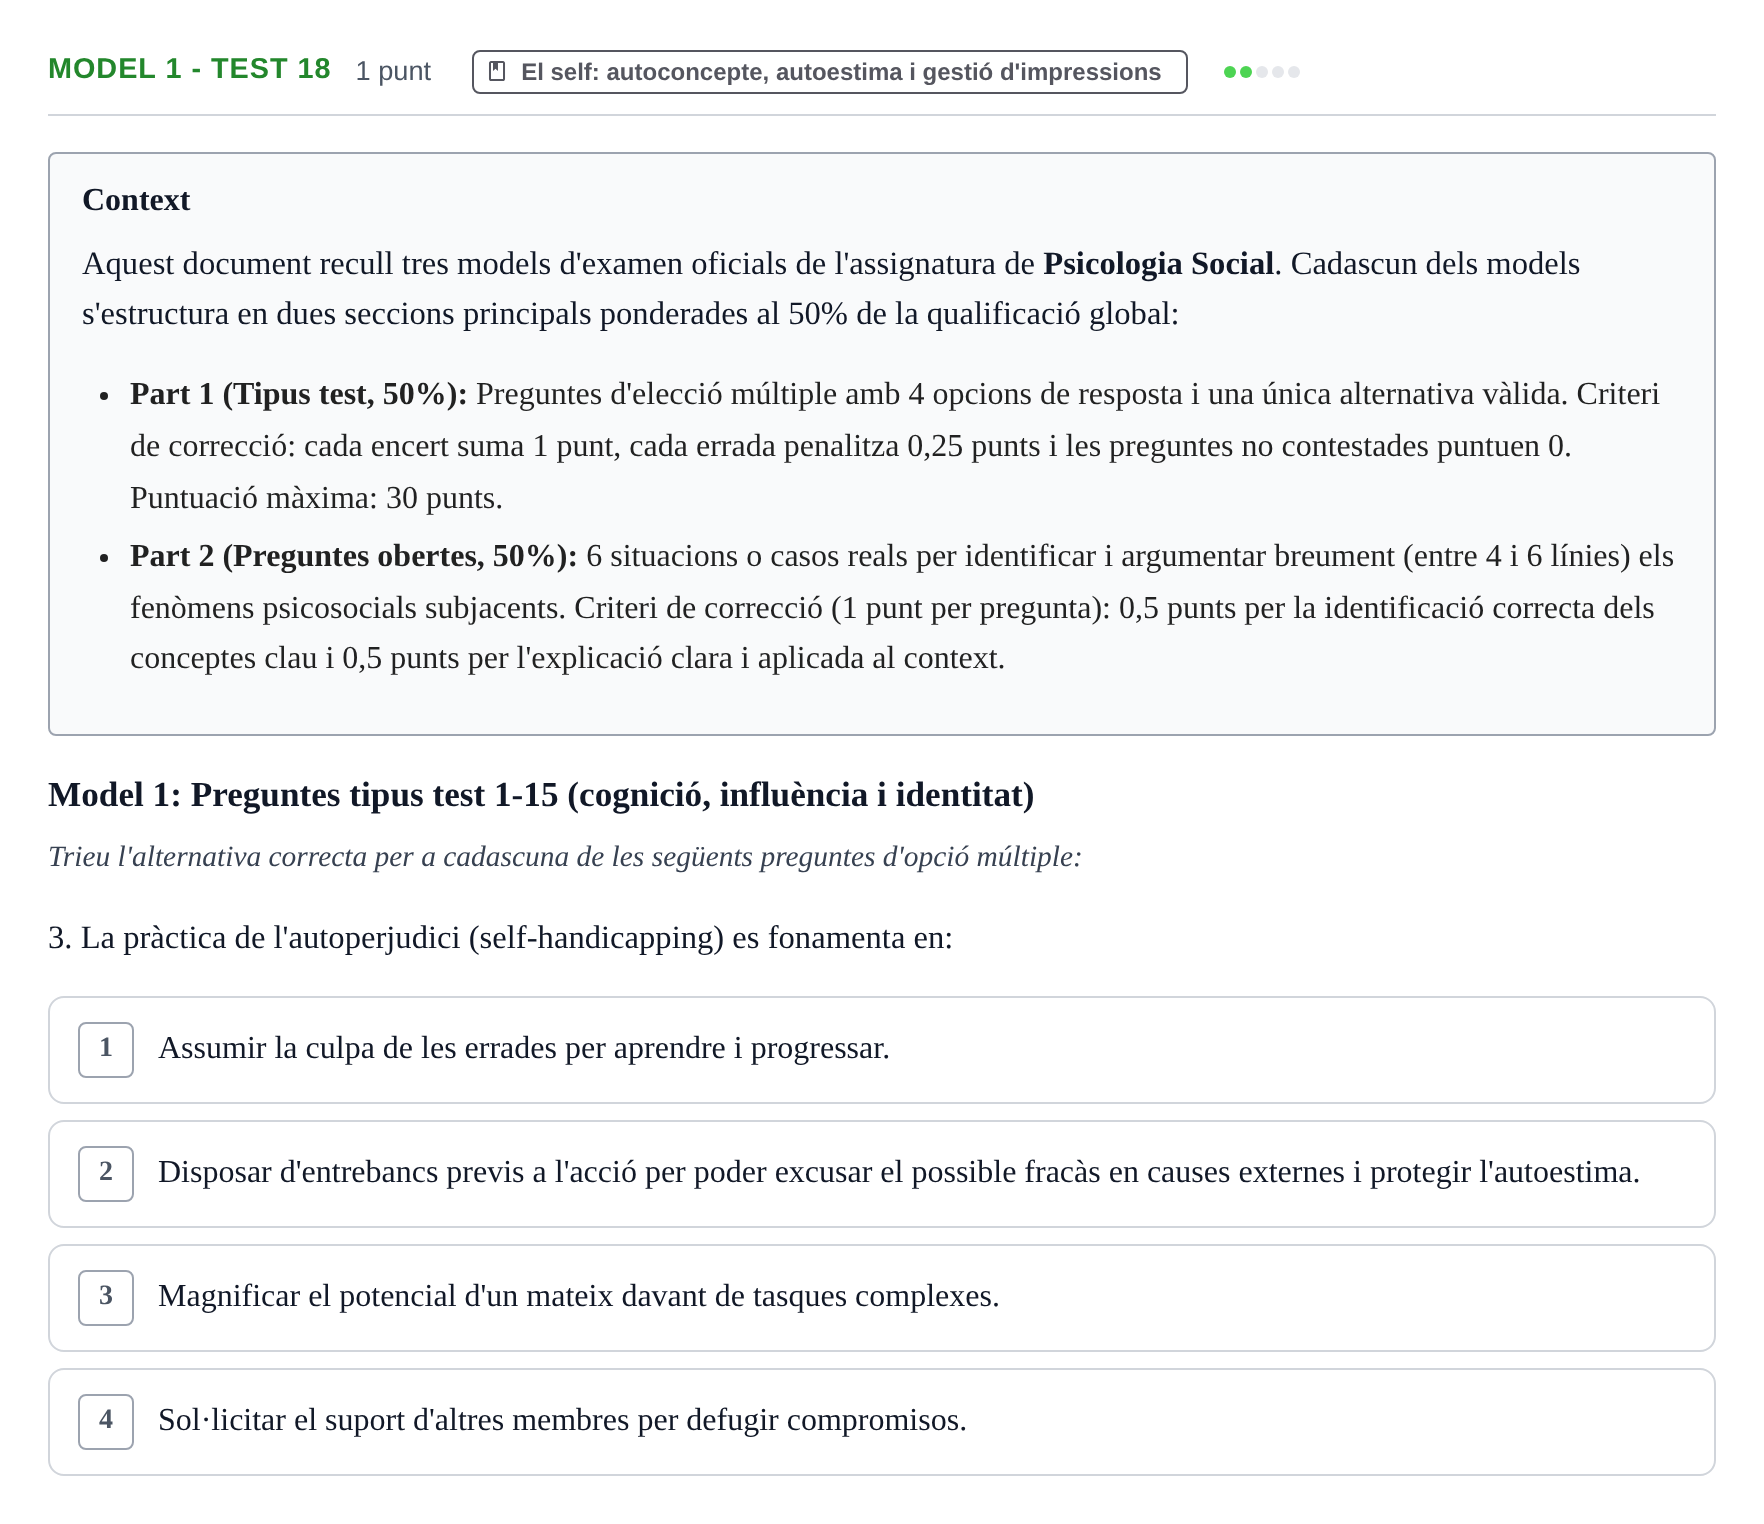Click the bookmark icon in topic tag
Image resolution: width=1764 pixels, height=1524 pixels.
point(496,72)
